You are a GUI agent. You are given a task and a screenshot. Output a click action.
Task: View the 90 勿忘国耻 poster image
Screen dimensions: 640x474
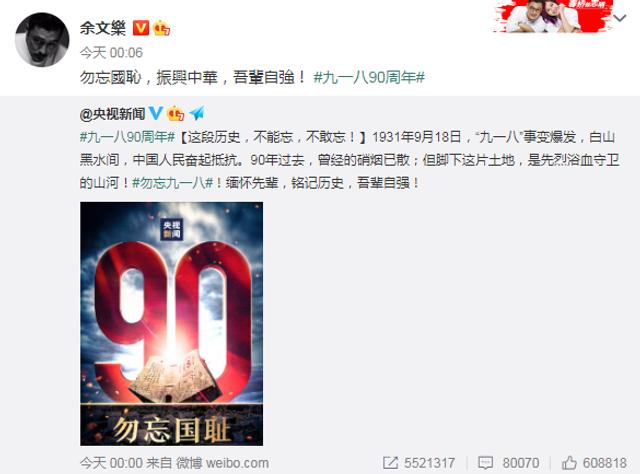click(x=171, y=323)
